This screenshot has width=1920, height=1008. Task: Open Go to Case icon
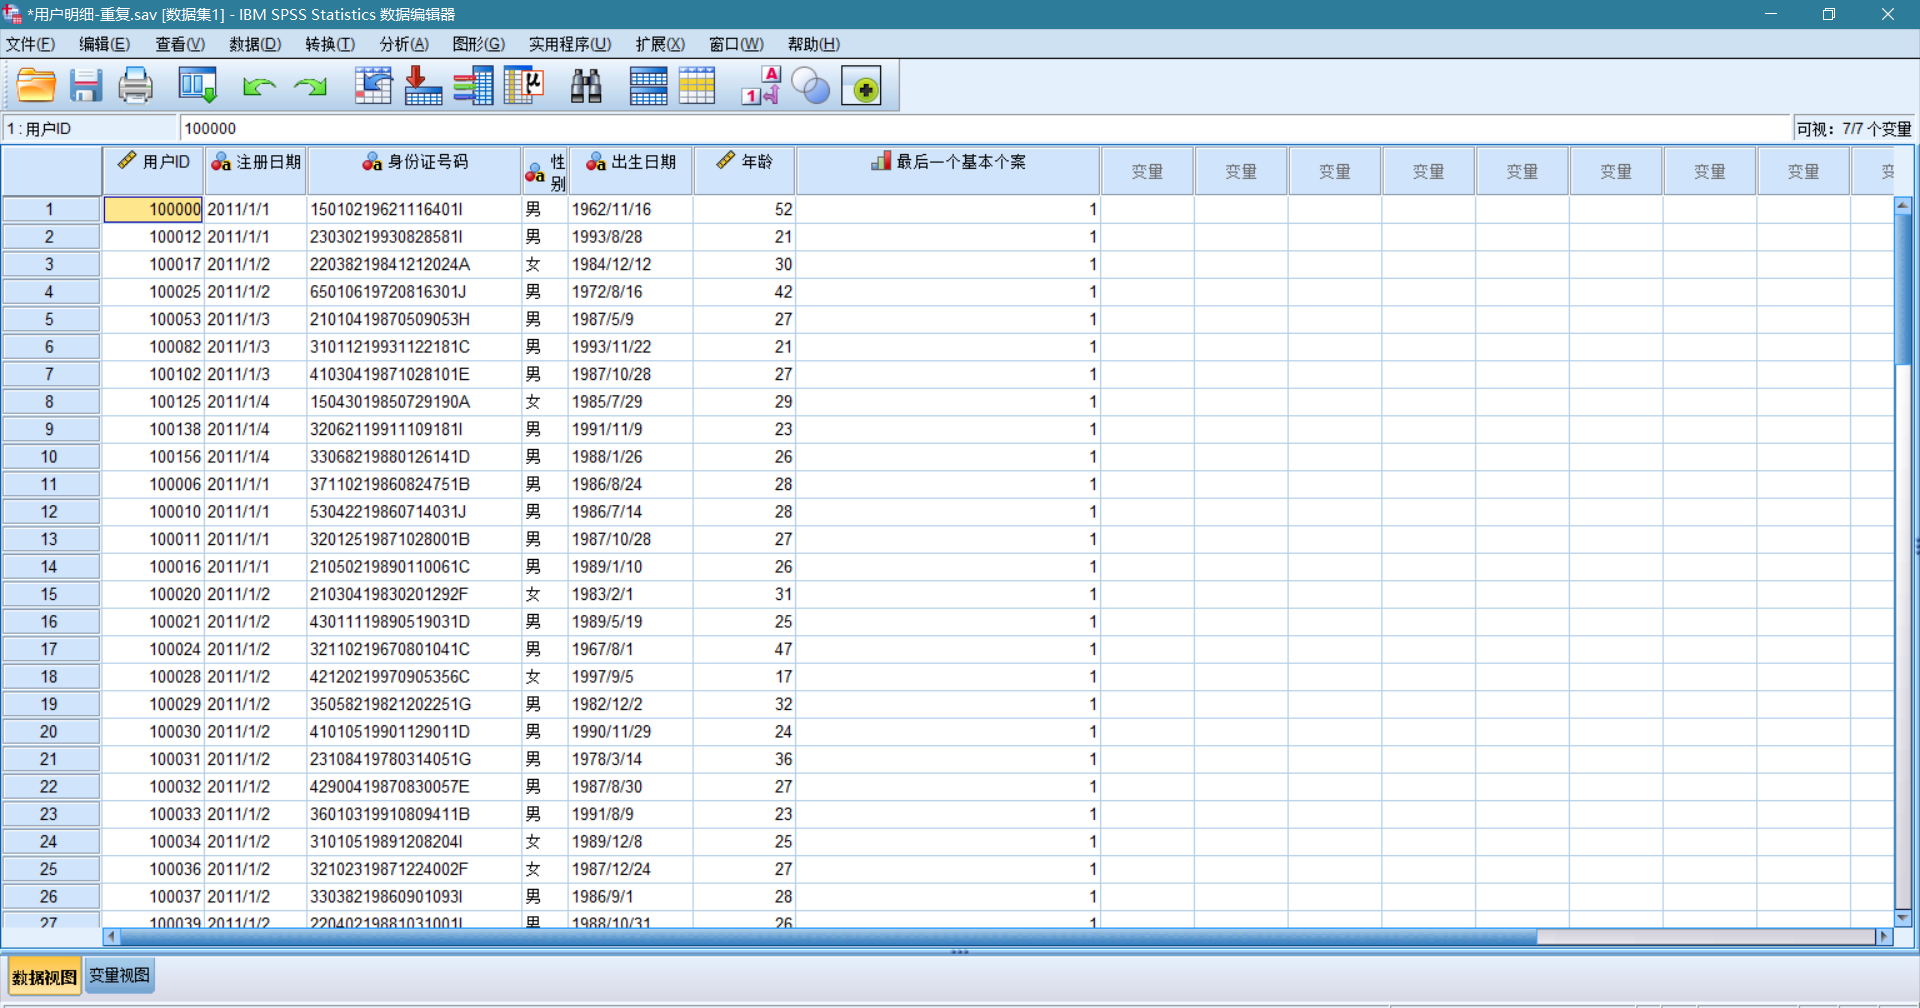click(373, 86)
